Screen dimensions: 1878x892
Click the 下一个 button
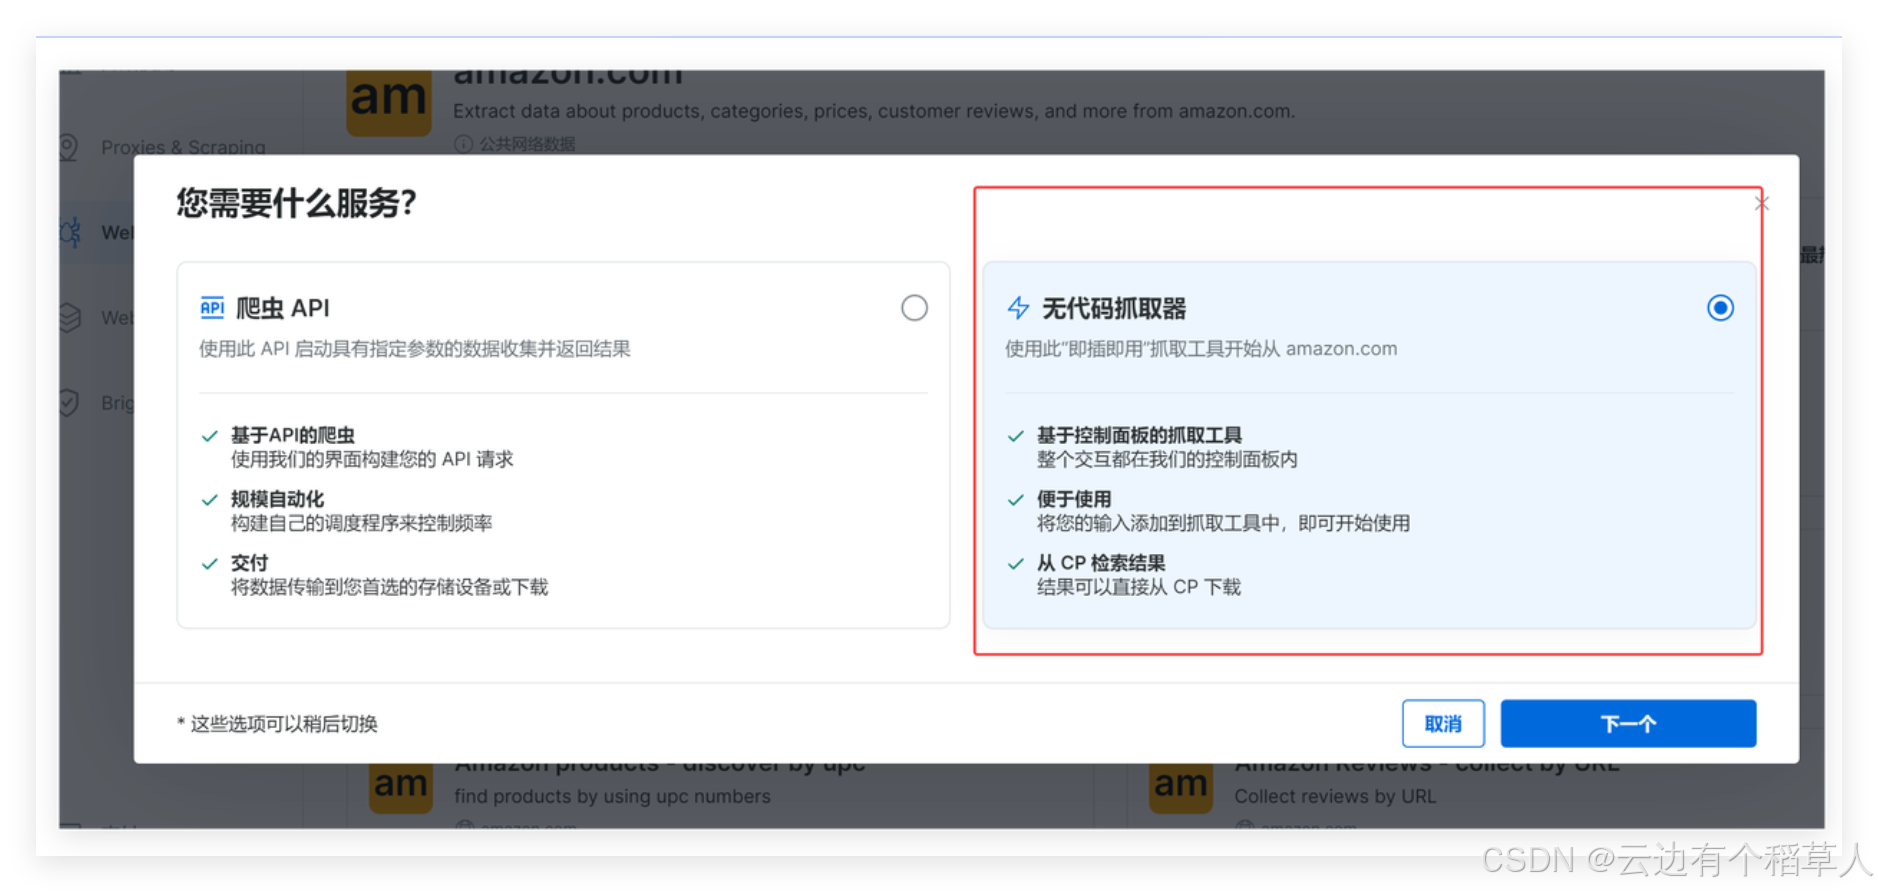1628,723
